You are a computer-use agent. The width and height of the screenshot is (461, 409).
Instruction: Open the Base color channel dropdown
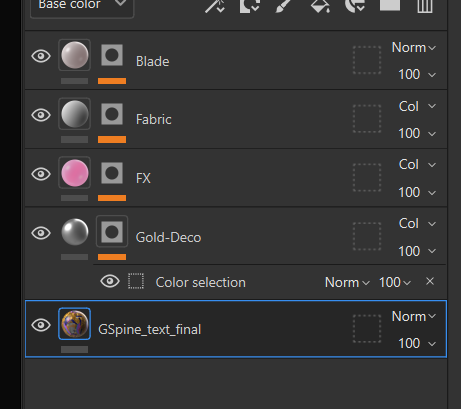pos(82,5)
